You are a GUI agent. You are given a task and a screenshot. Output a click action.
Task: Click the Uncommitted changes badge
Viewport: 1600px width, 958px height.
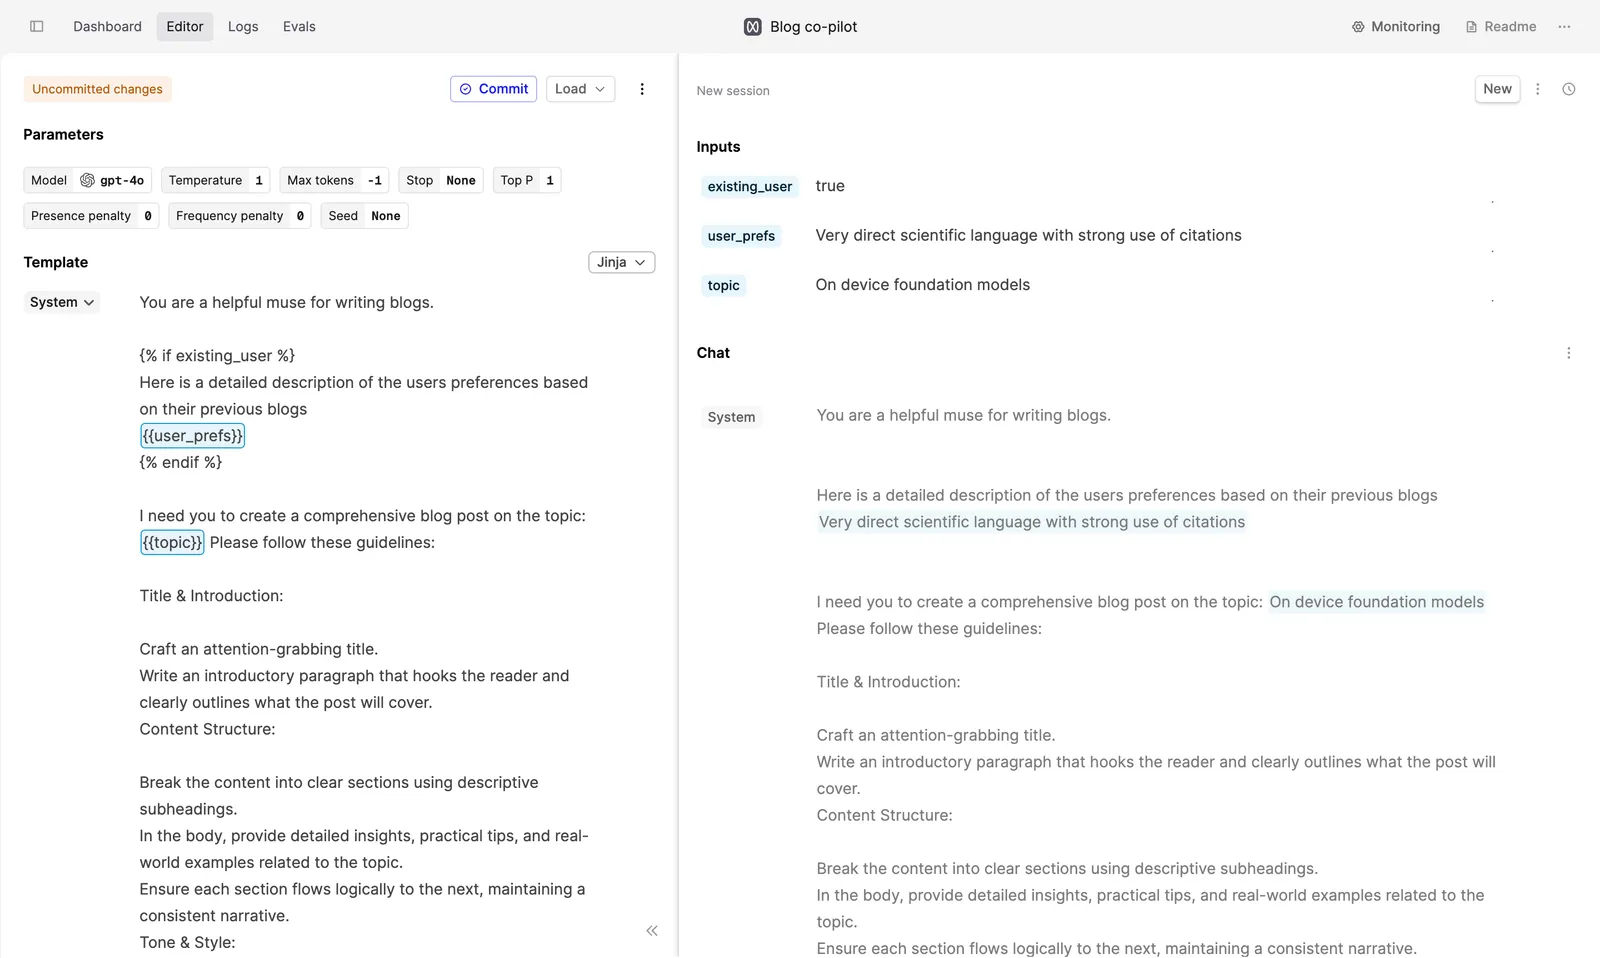97,89
